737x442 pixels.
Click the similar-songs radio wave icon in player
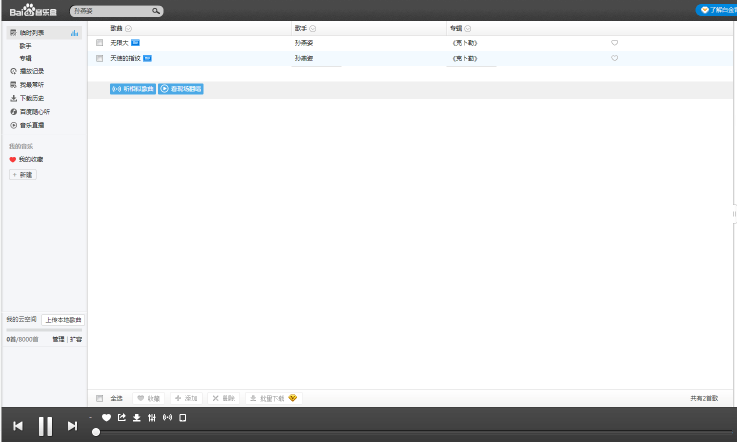[x=167, y=418]
